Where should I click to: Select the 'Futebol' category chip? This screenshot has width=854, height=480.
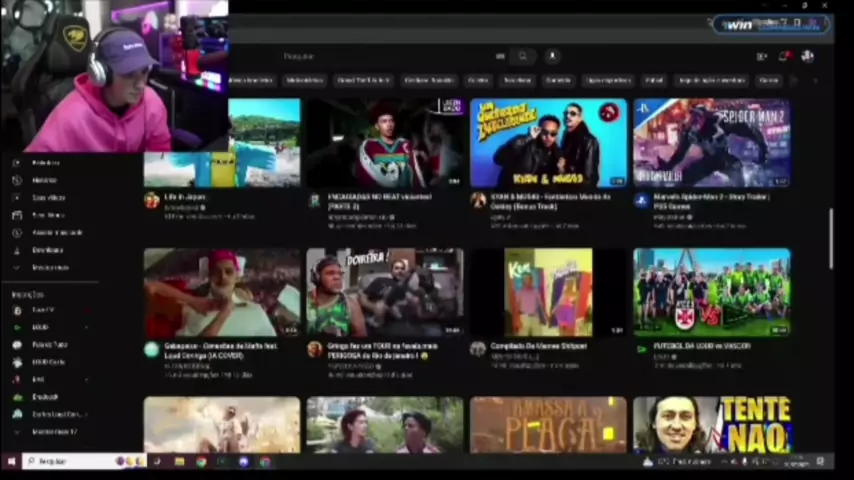(x=654, y=80)
